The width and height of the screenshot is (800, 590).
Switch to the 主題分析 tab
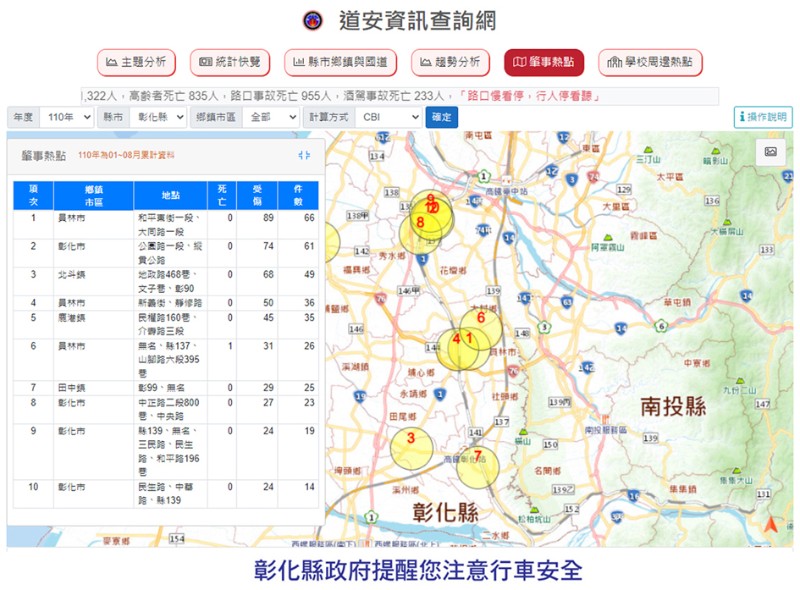point(137,62)
